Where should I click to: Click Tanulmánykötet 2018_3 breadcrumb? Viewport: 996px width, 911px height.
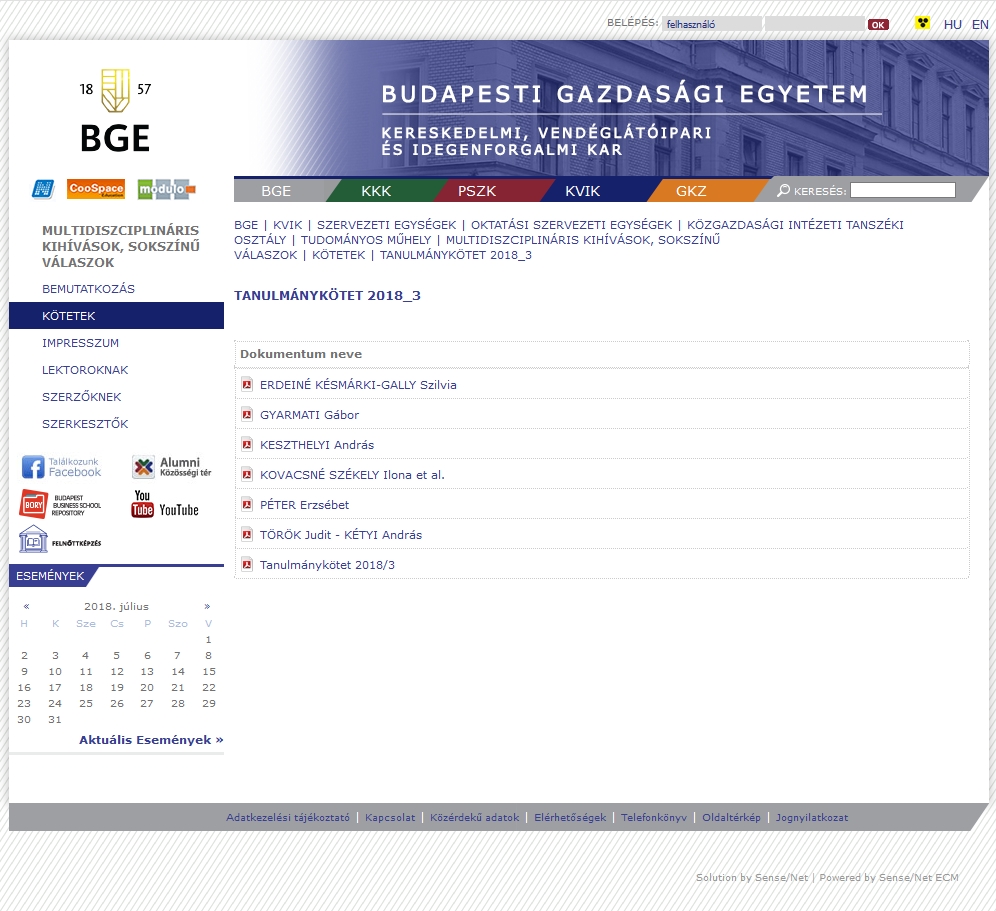[455, 255]
